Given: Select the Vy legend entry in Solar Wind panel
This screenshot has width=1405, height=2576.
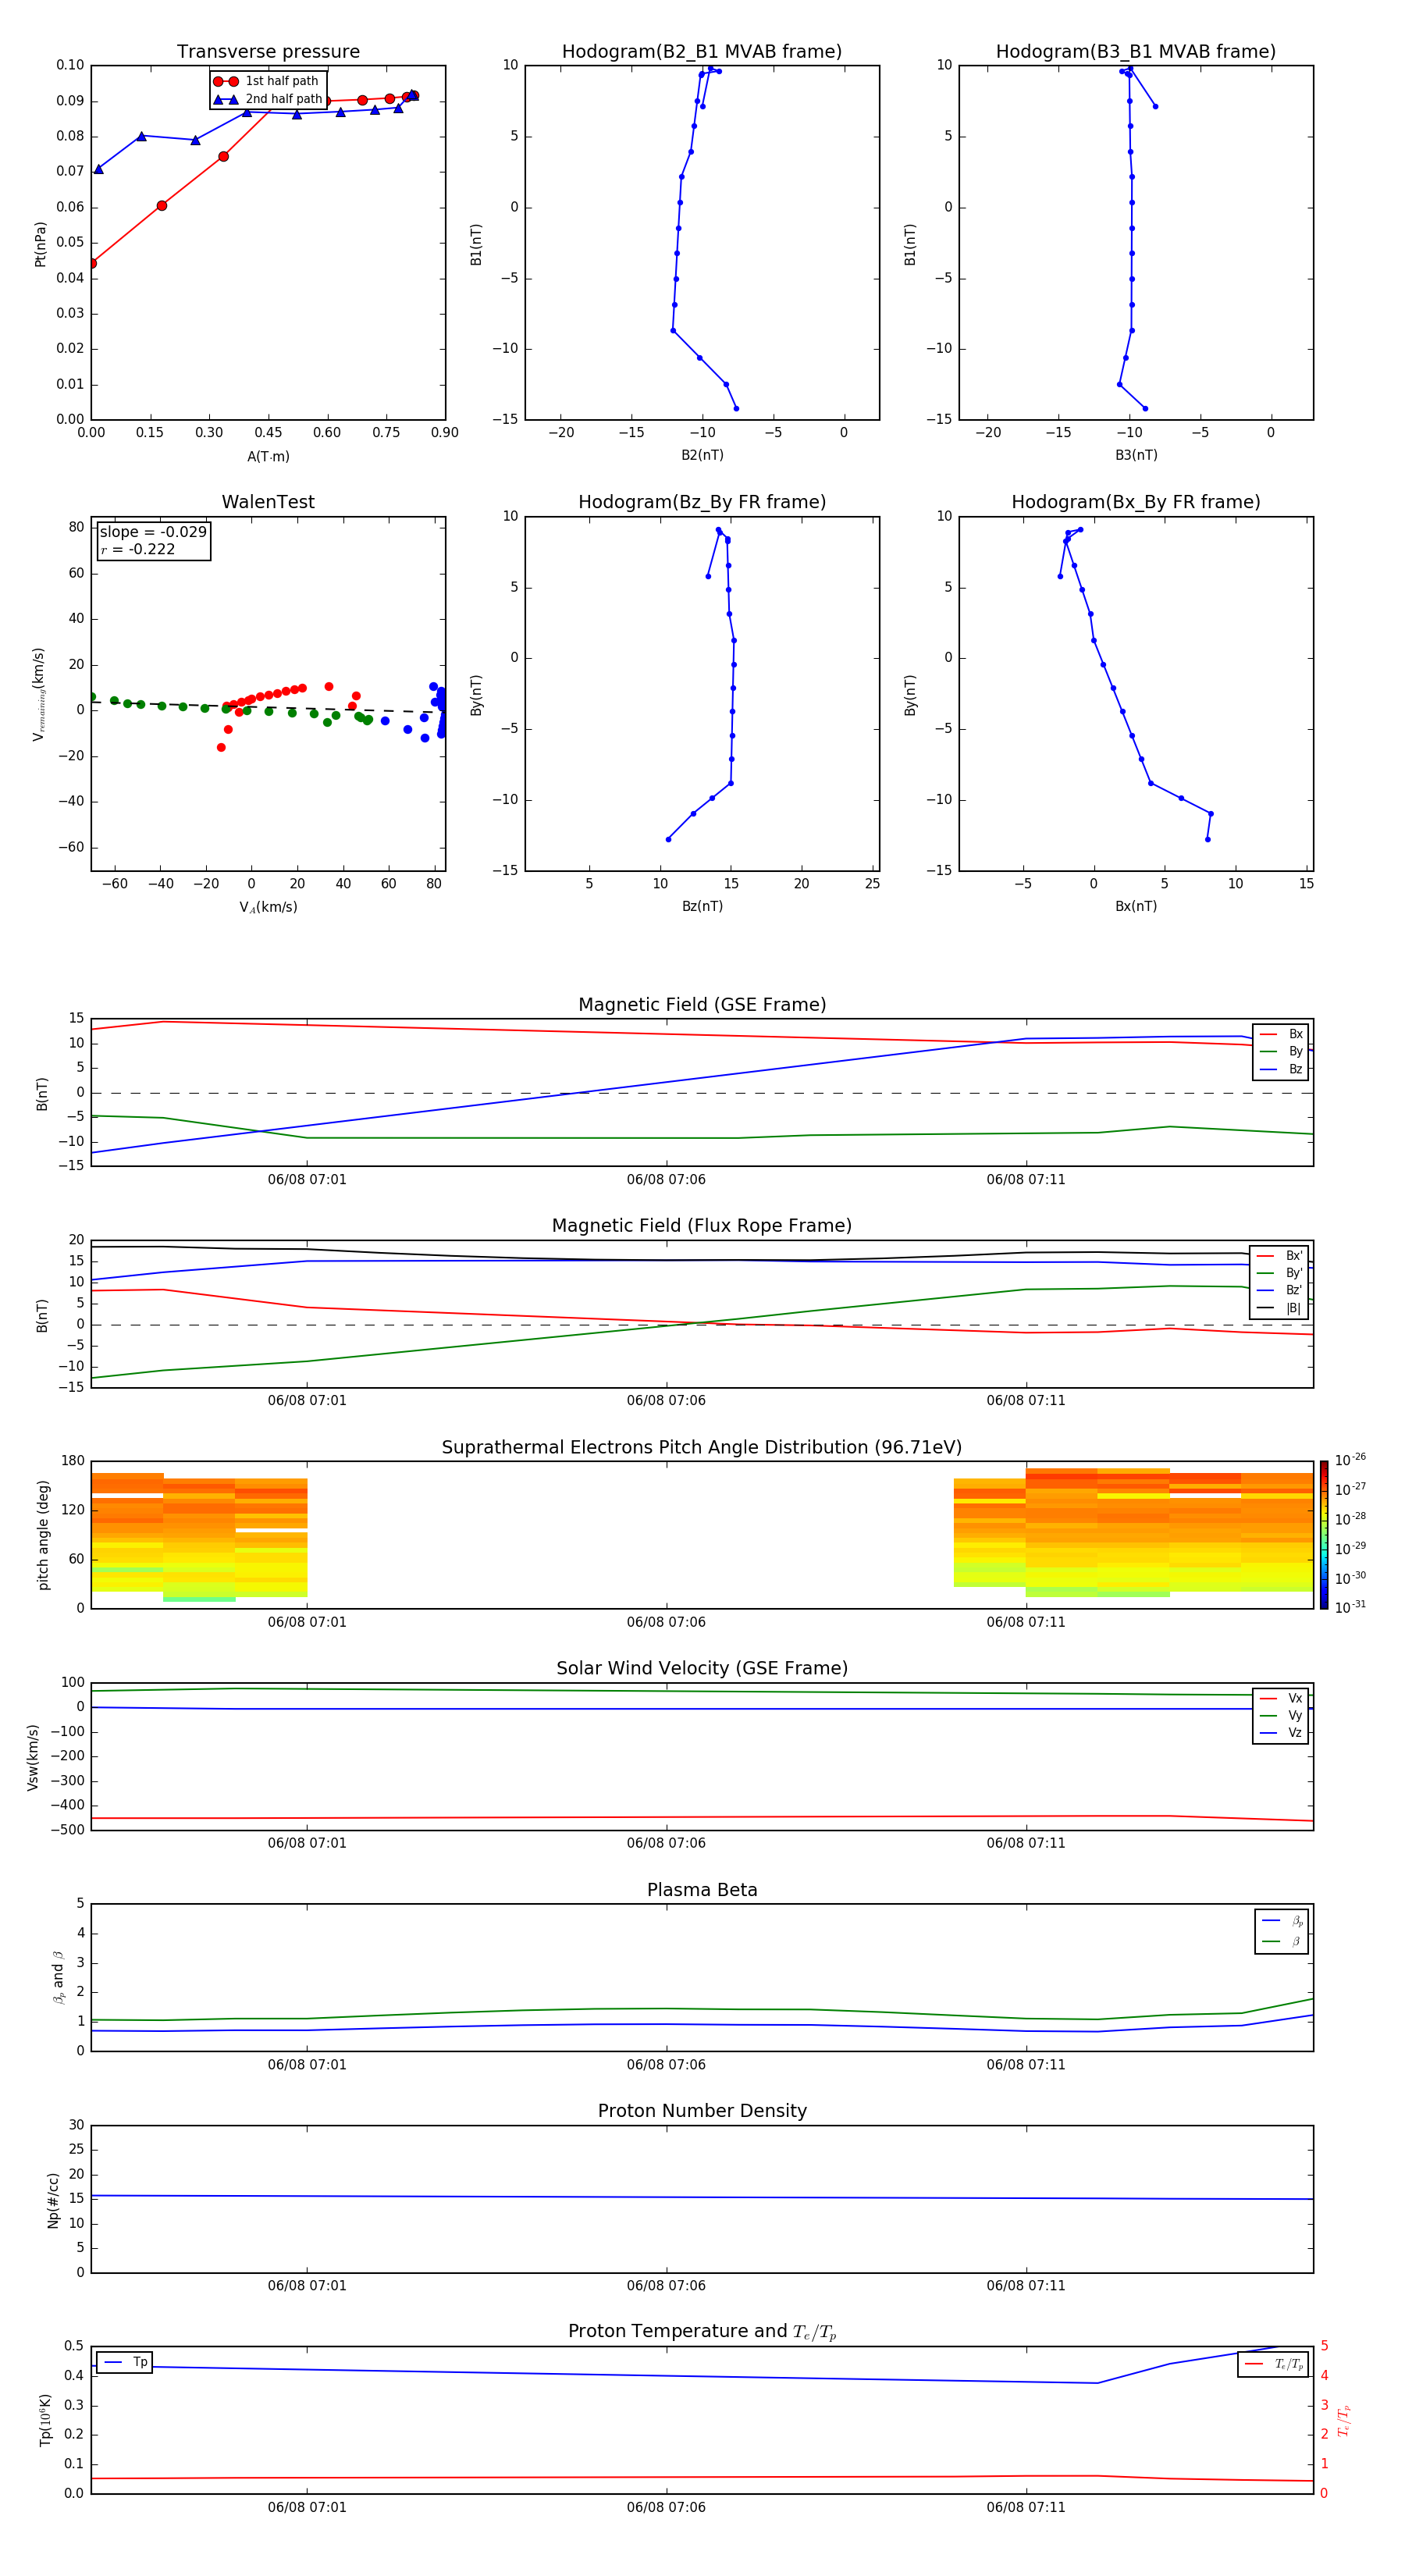Looking at the screenshot, I should [x=1281, y=1716].
